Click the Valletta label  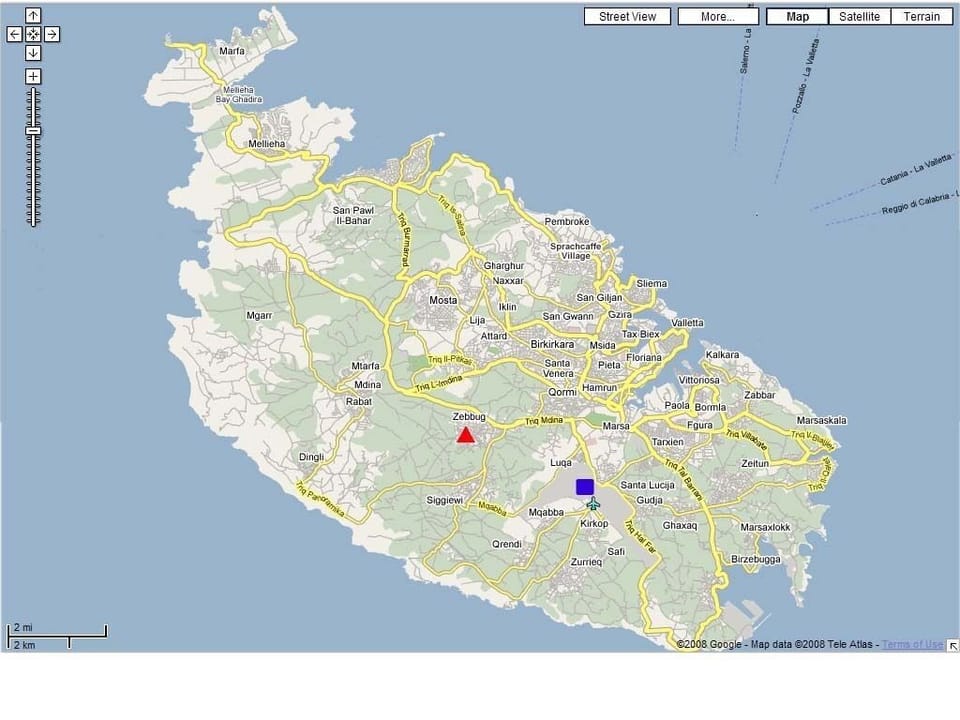pos(687,323)
